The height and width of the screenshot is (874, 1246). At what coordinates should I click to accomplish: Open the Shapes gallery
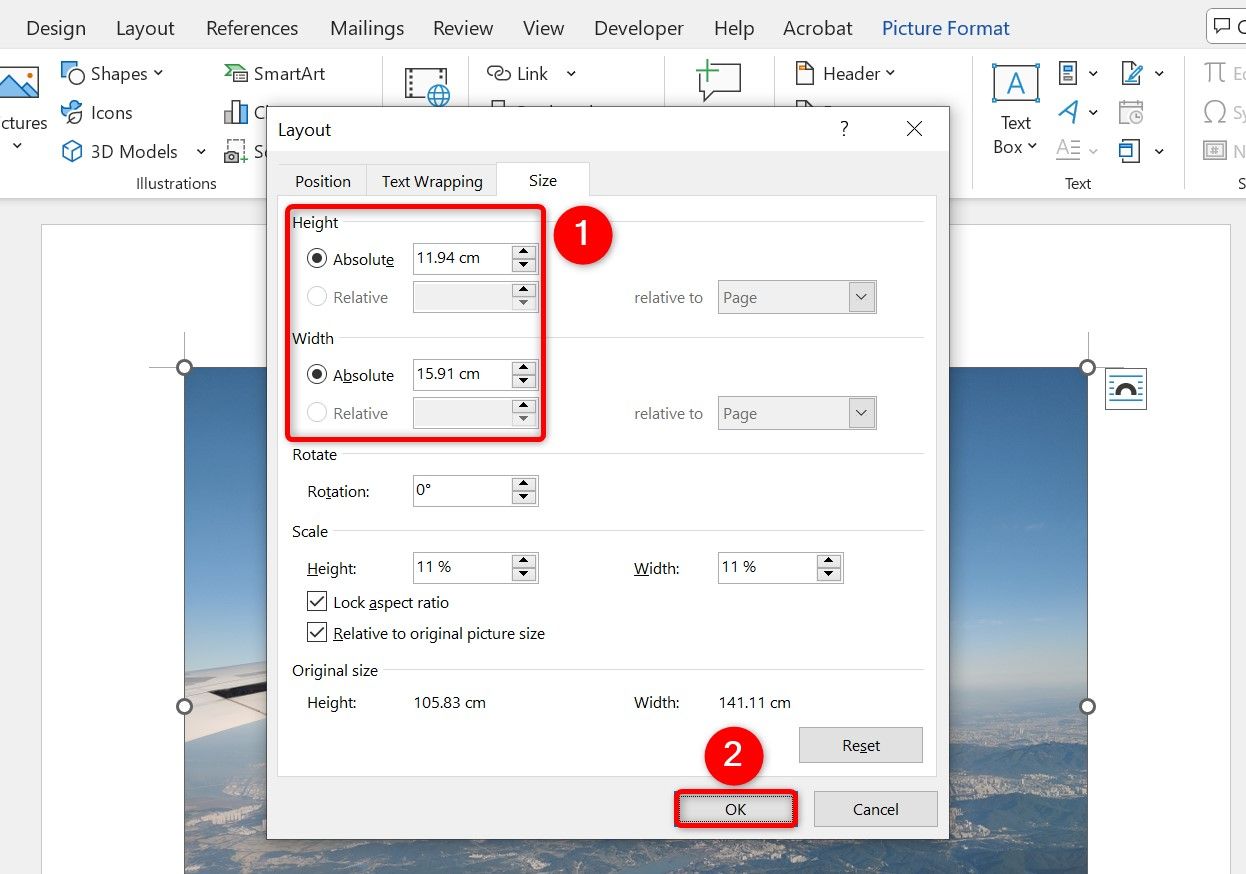pyautogui.click(x=113, y=72)
